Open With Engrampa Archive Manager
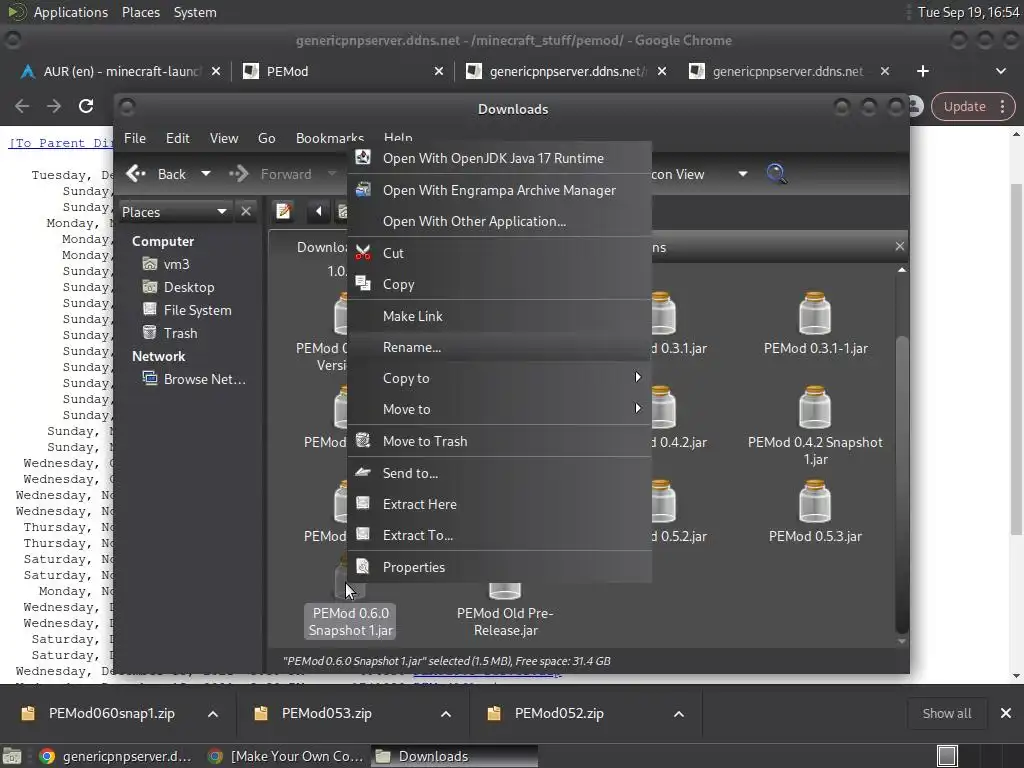Viewport: 1024px width, 768px height. coord(500,190)
